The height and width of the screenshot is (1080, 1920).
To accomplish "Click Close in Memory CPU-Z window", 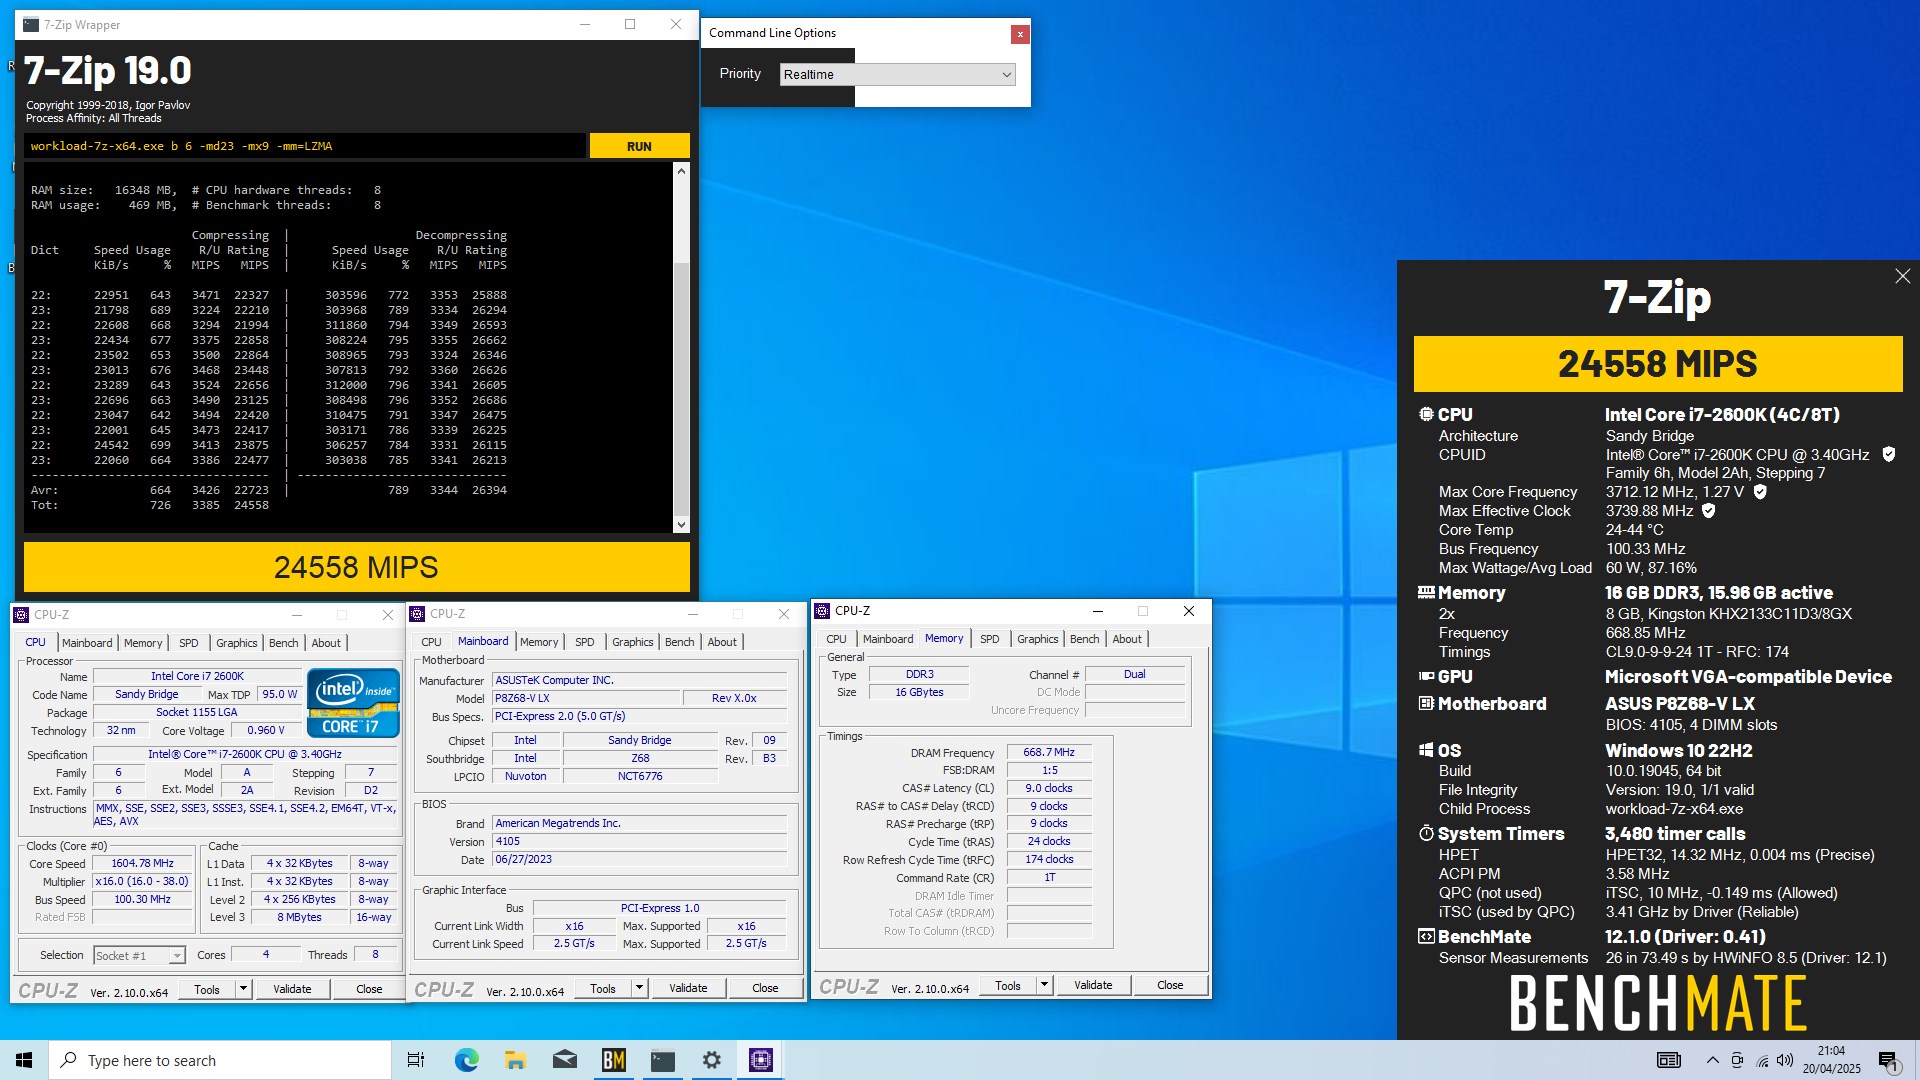I will (1170, 985).
